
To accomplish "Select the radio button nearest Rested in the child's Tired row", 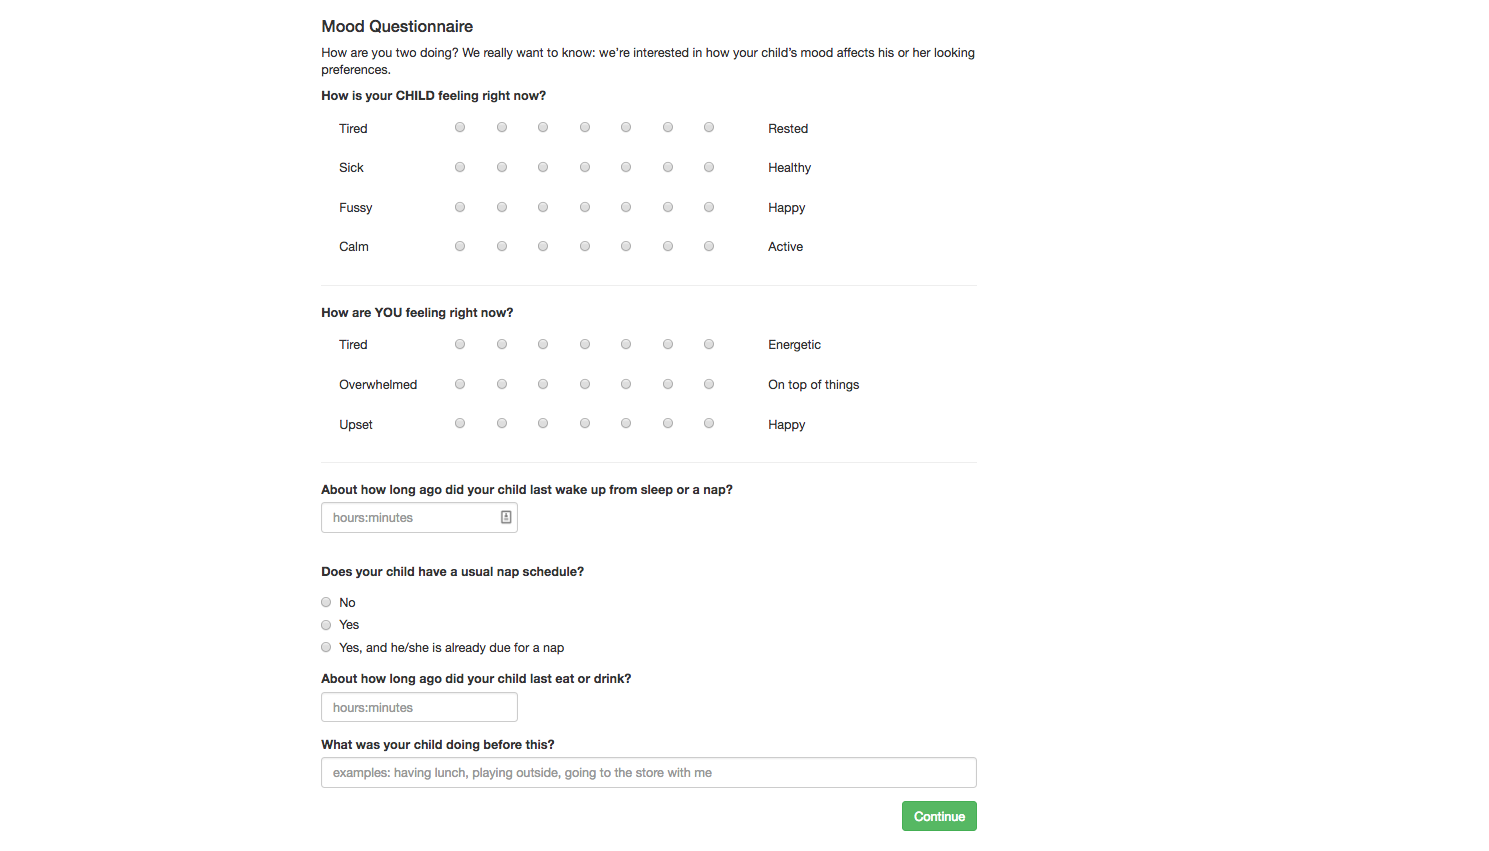I will click(709, 127).
